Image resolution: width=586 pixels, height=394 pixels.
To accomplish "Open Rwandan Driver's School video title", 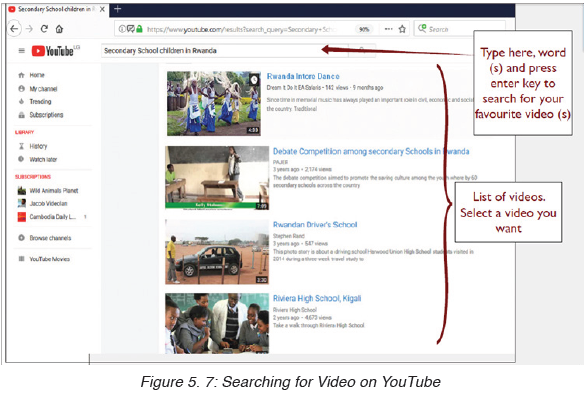I will tap(315, 225).
